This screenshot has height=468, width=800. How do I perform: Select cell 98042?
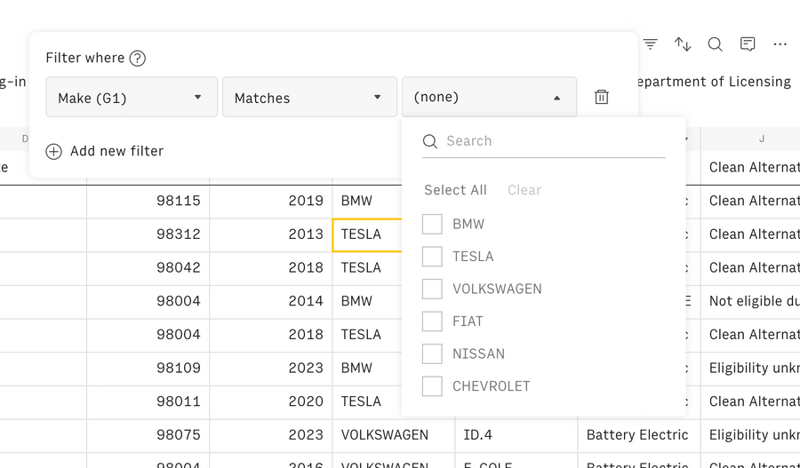(x=148, y=268)
